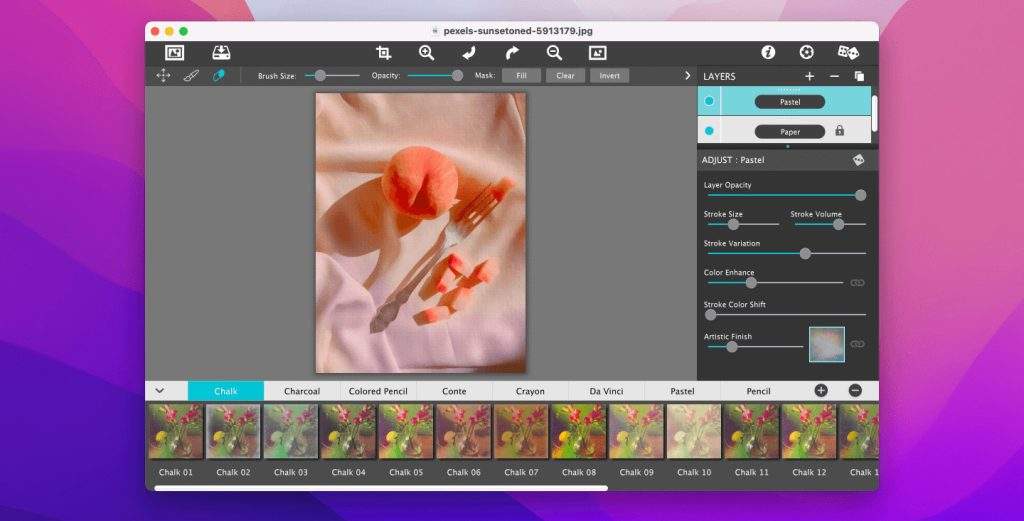
Task: Open the Artistic Finish texture picker
Action: pos(826,344)
